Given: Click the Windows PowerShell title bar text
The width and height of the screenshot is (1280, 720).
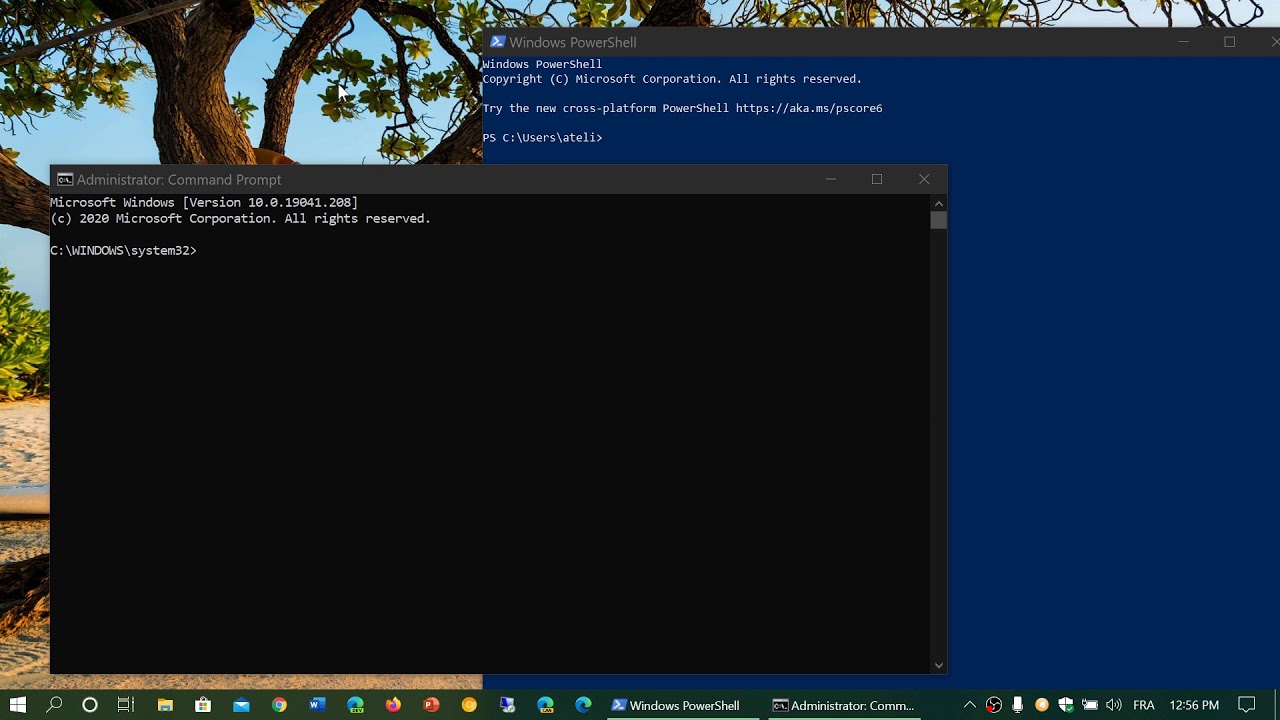Looking at the screenshot, I should tap(572, 42).
